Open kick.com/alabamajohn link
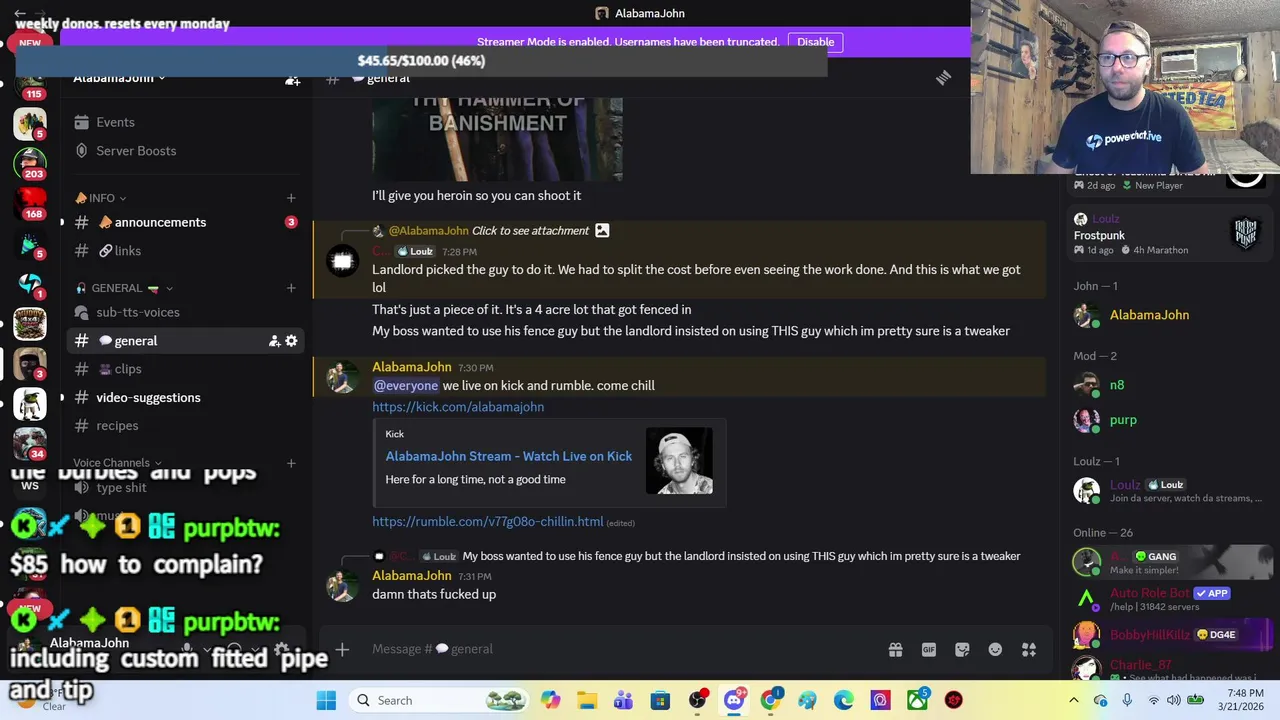Image resolution: width=1280 pixels, height=720 pixels. (x=458, y=407)
